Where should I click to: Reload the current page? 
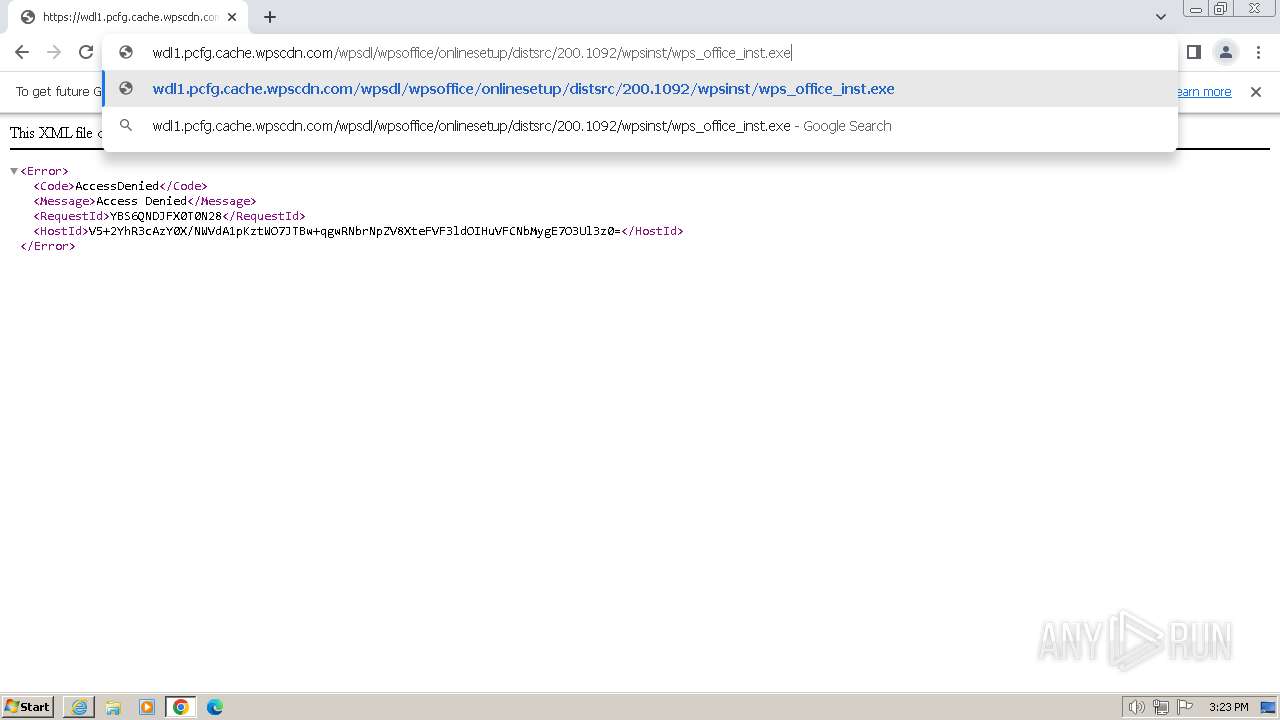pyautogui.click(x=86, y=52)
